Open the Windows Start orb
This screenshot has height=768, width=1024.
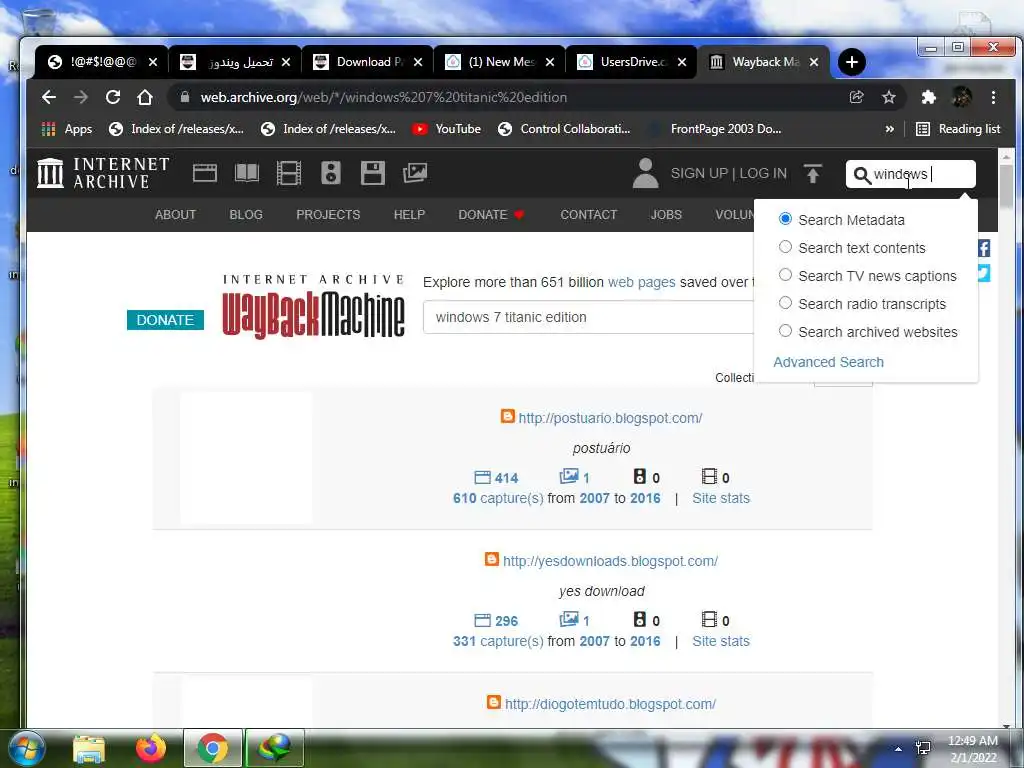pos(25,748)
